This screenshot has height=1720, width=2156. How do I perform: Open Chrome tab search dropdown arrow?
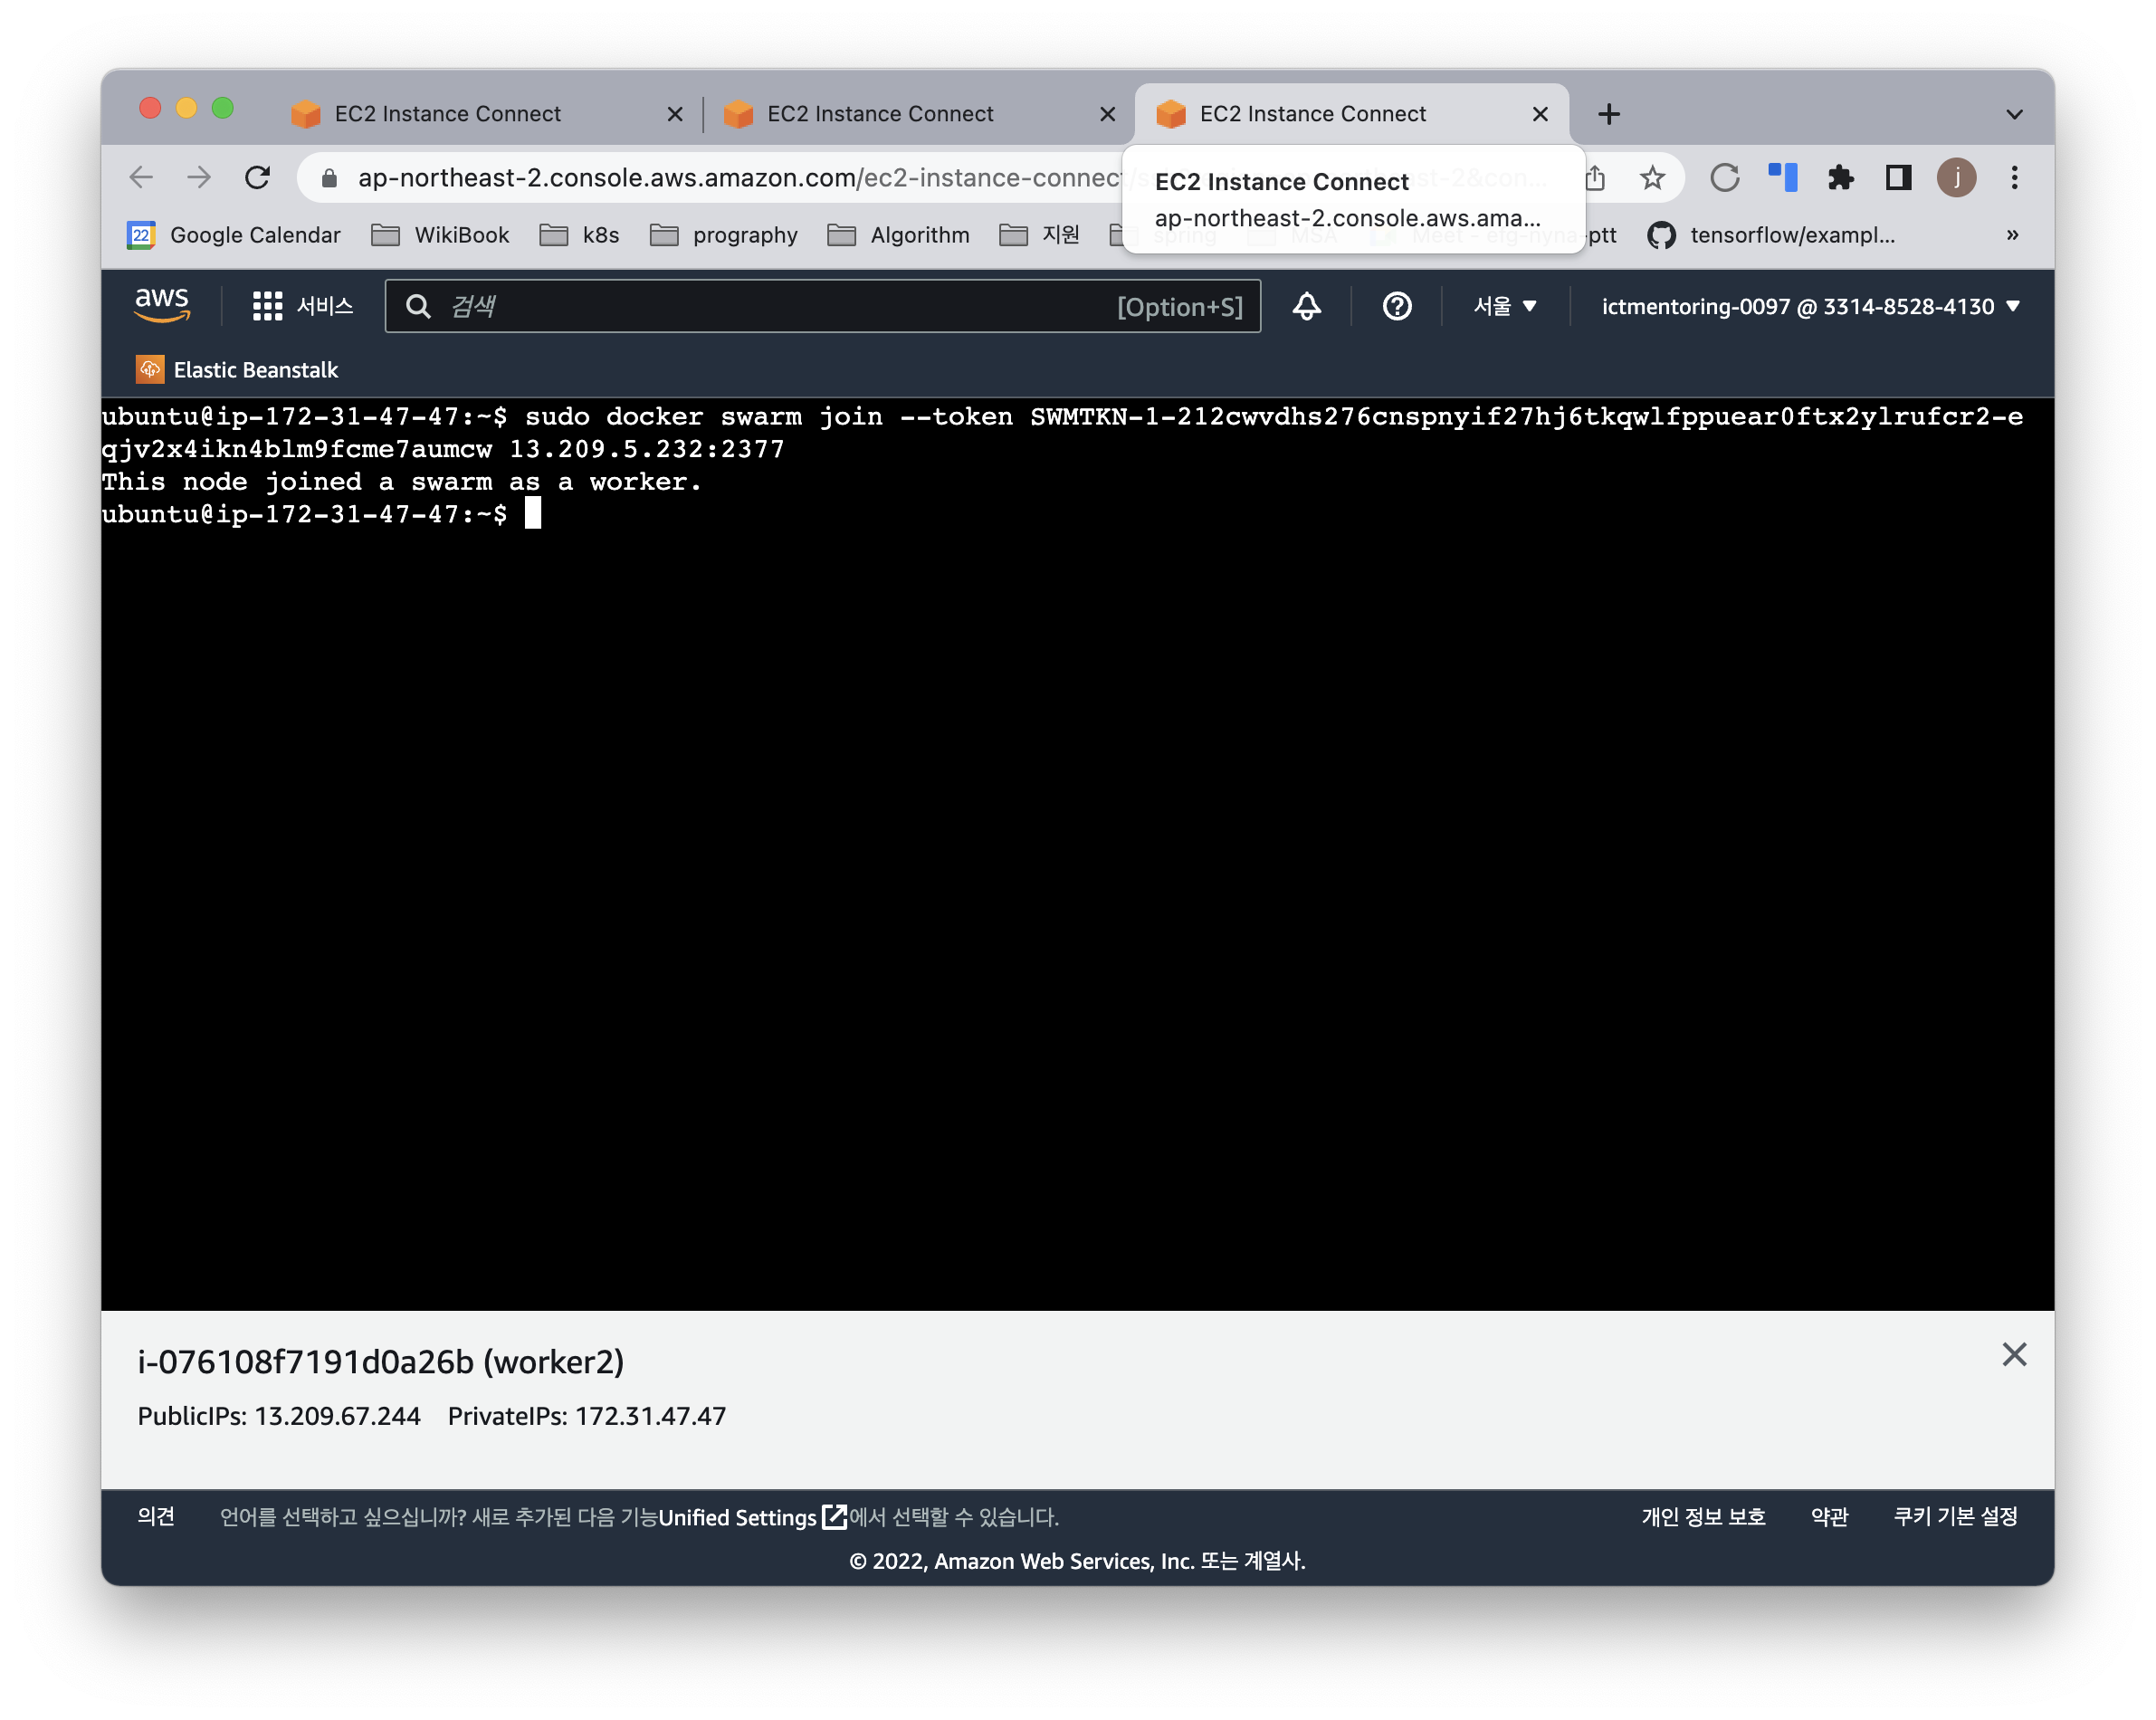2014,114
